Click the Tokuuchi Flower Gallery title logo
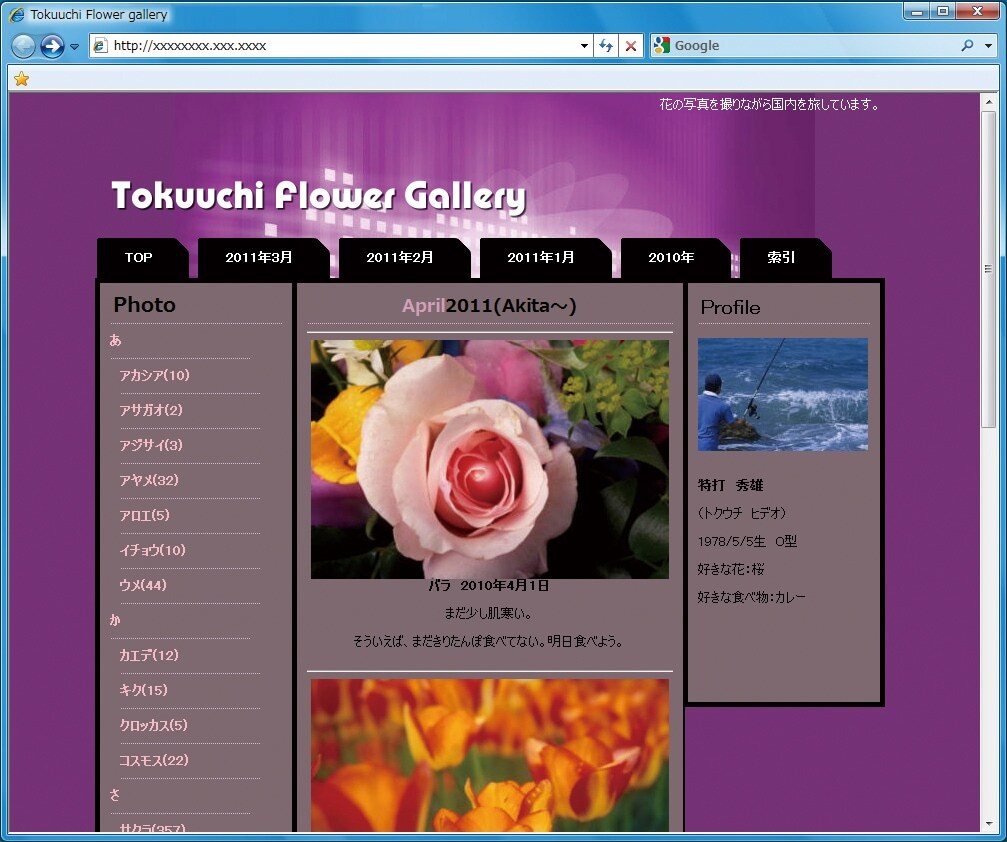 coord(319,196)
